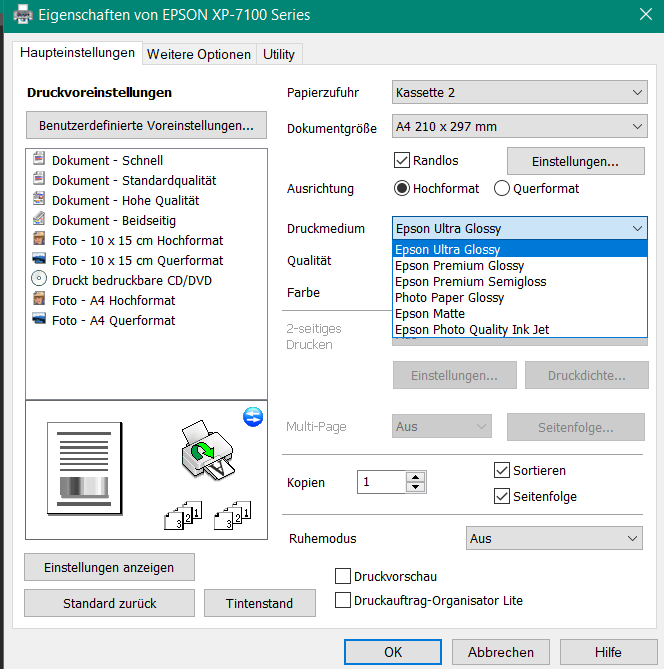Click the Foto - A4 Querformat preset icon
The image size is (664, 669).
pyautogui.click(x=39, y=319)
